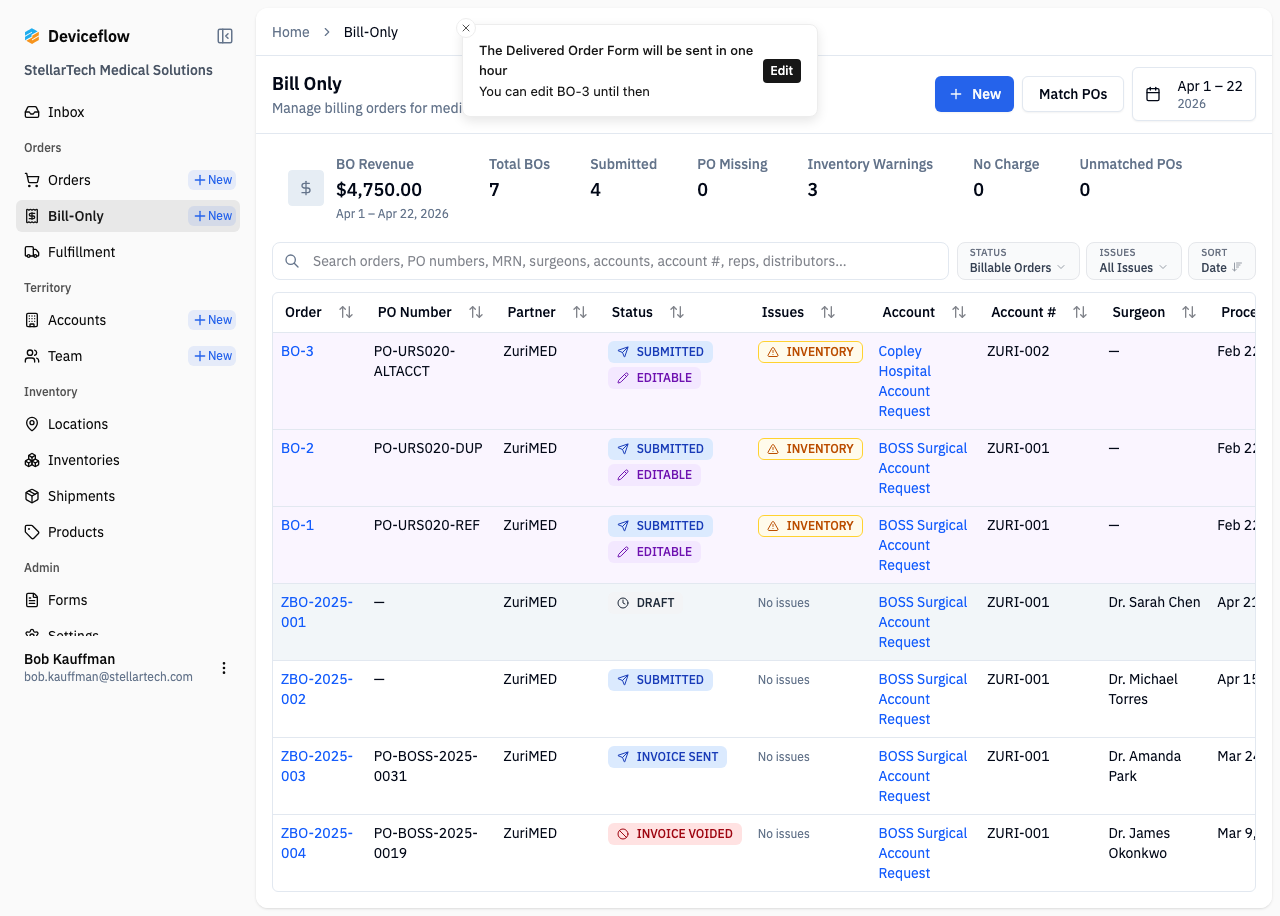
Task: Open order BO-3 link
Action: pyautogui.click(x=297, y=351)
